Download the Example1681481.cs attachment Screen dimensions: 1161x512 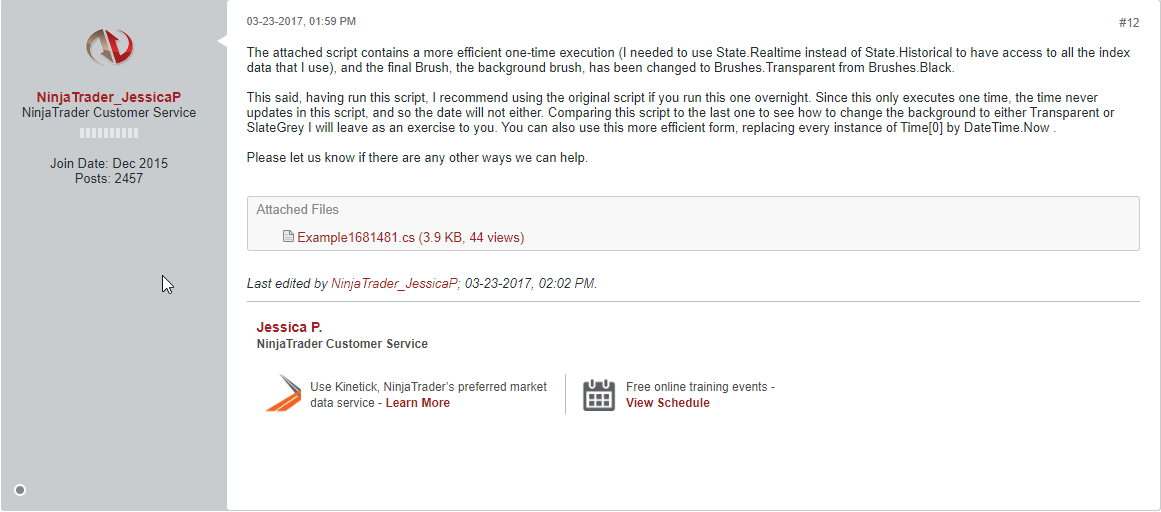(355, 237)
